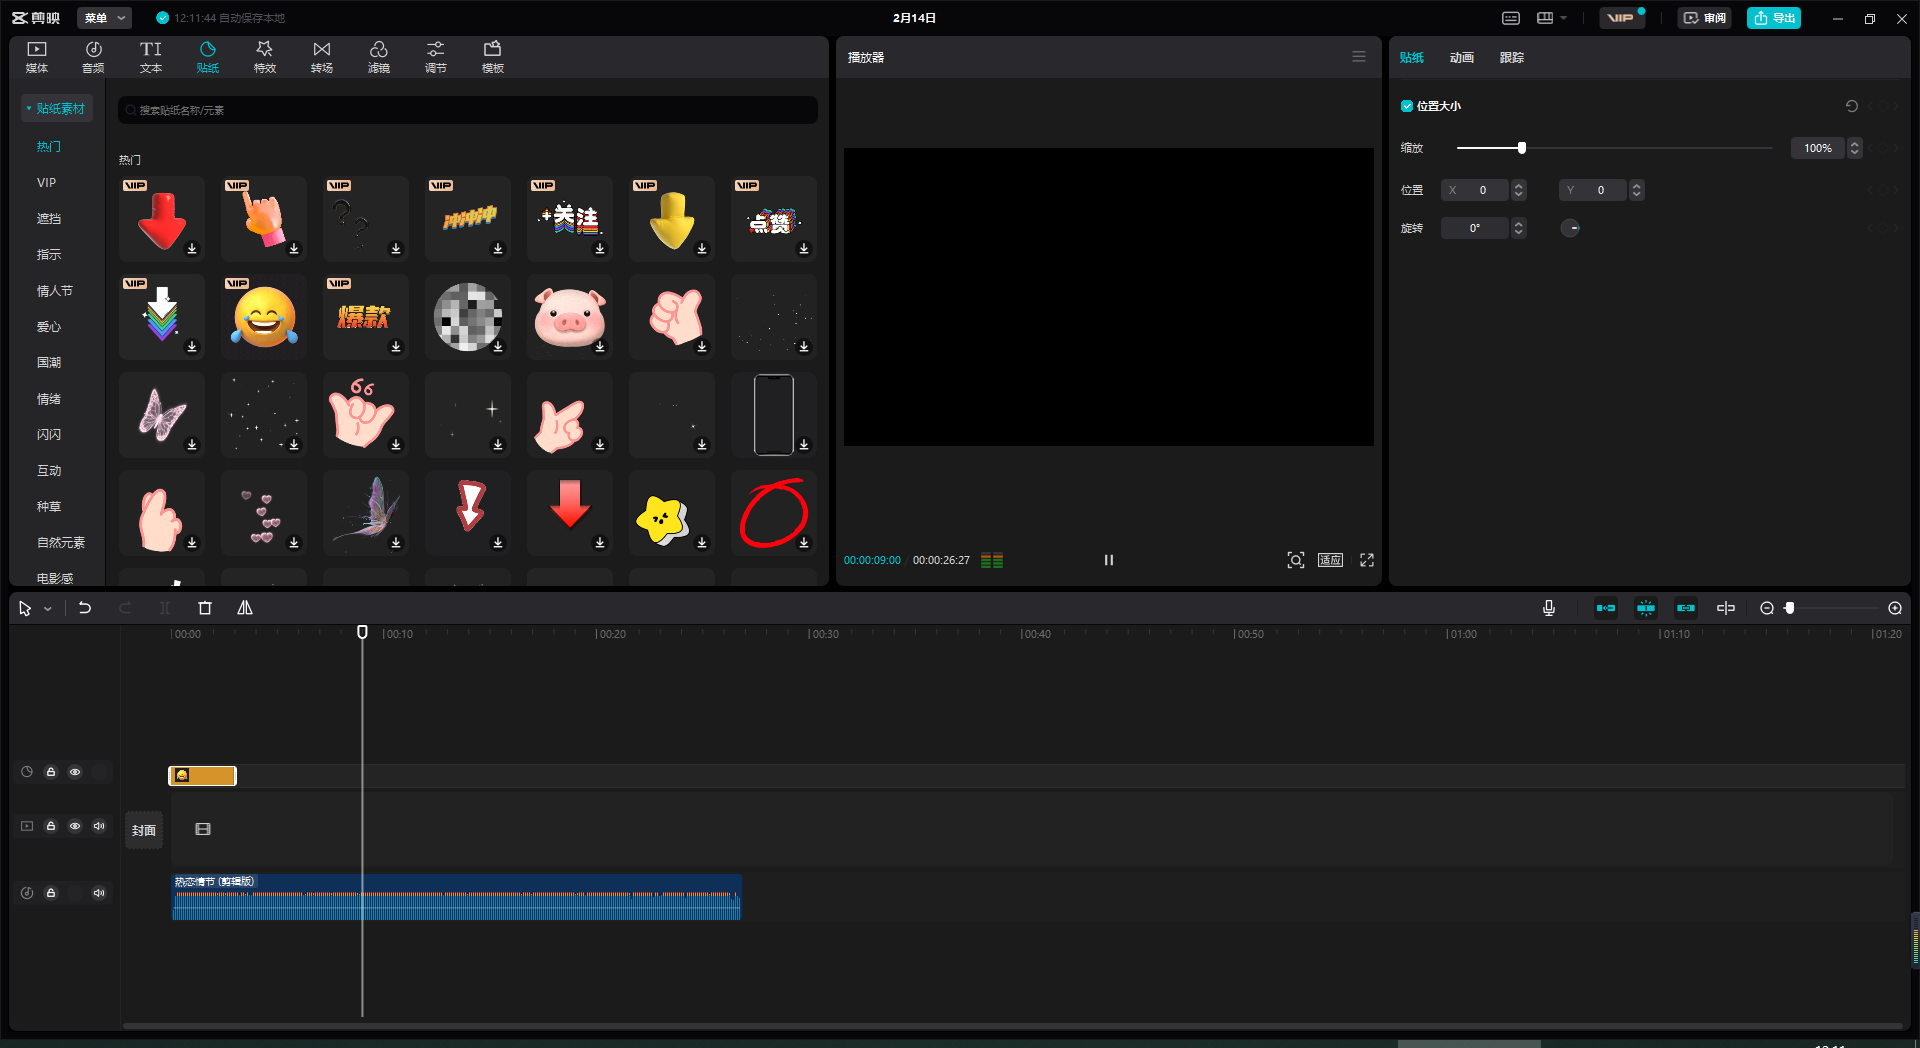The image size is (1920, 1048).
Task: Expand the selection tool dropdown arrow
Action: (48, 609)
